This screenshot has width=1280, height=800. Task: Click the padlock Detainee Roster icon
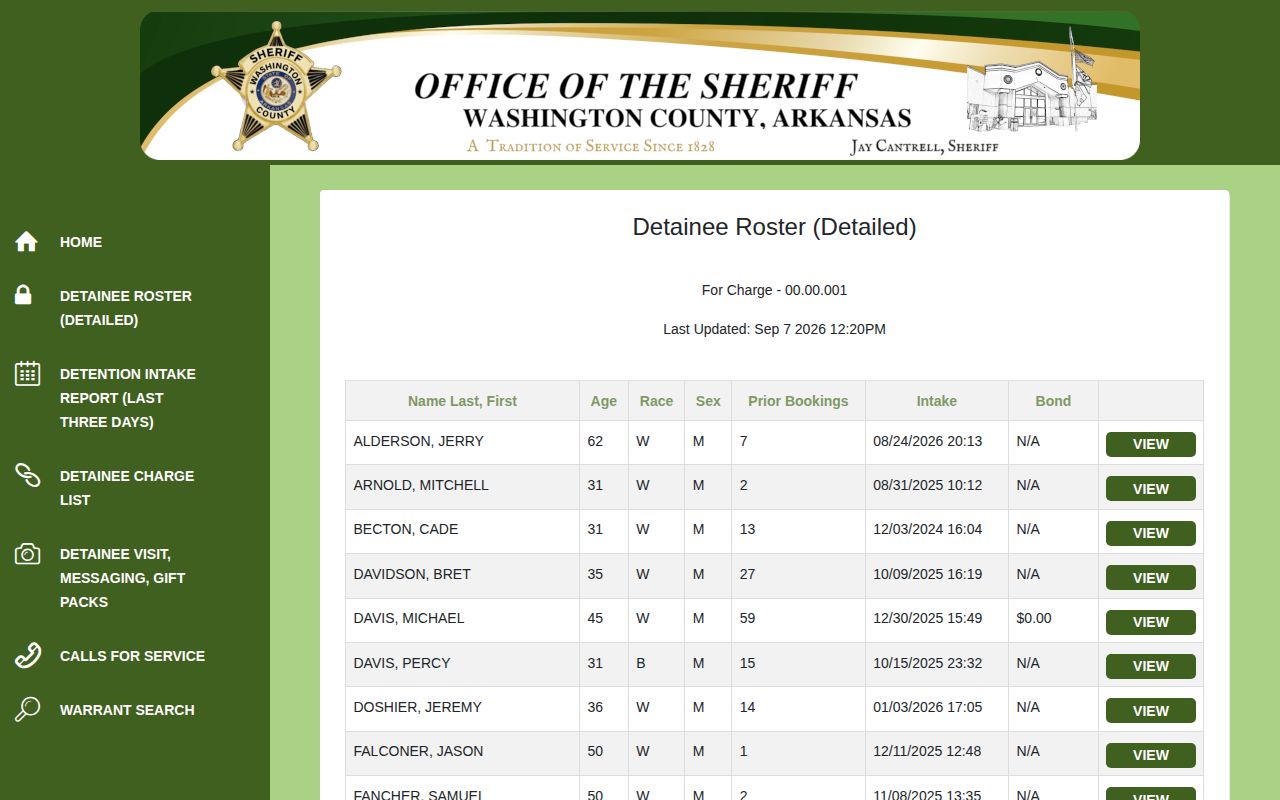pos(23,295)
